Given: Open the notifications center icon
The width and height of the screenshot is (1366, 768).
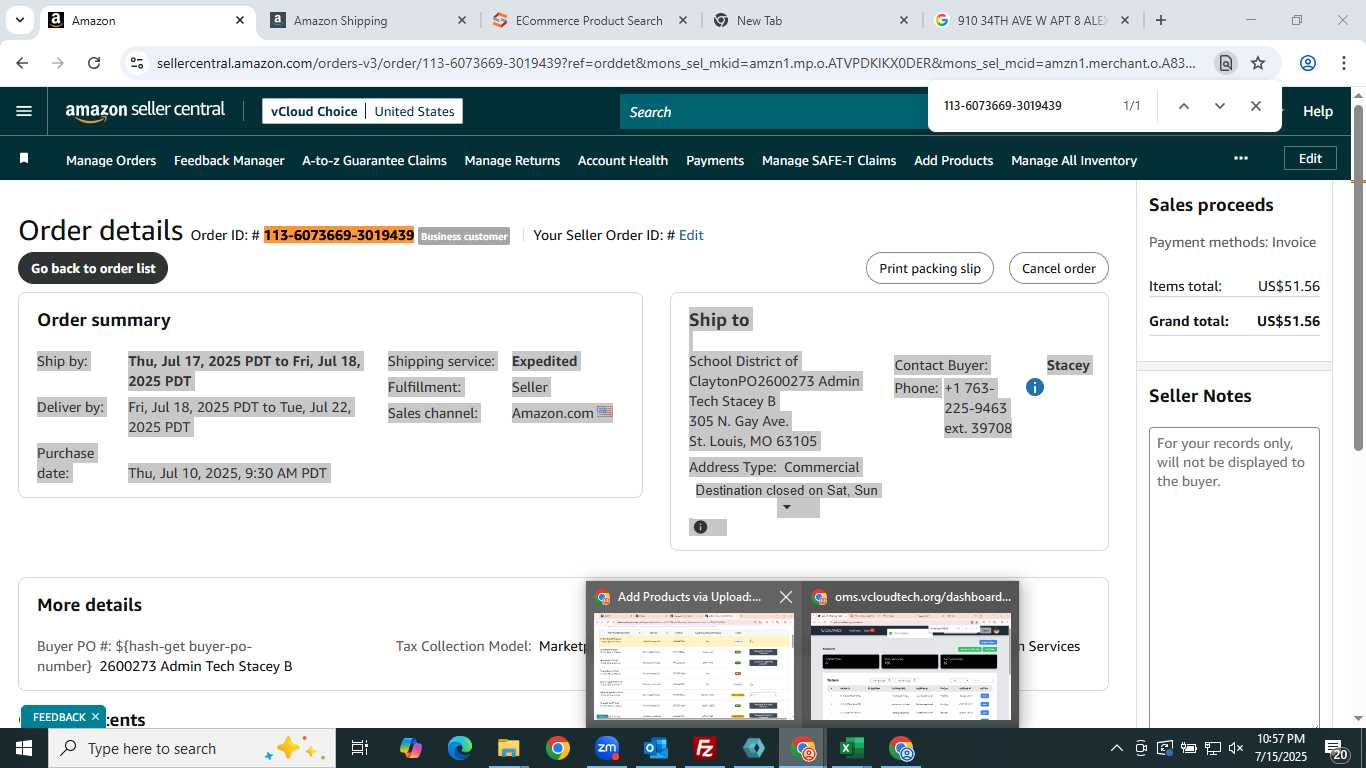Looking at the screenshot, I should tap(1336, 748).
